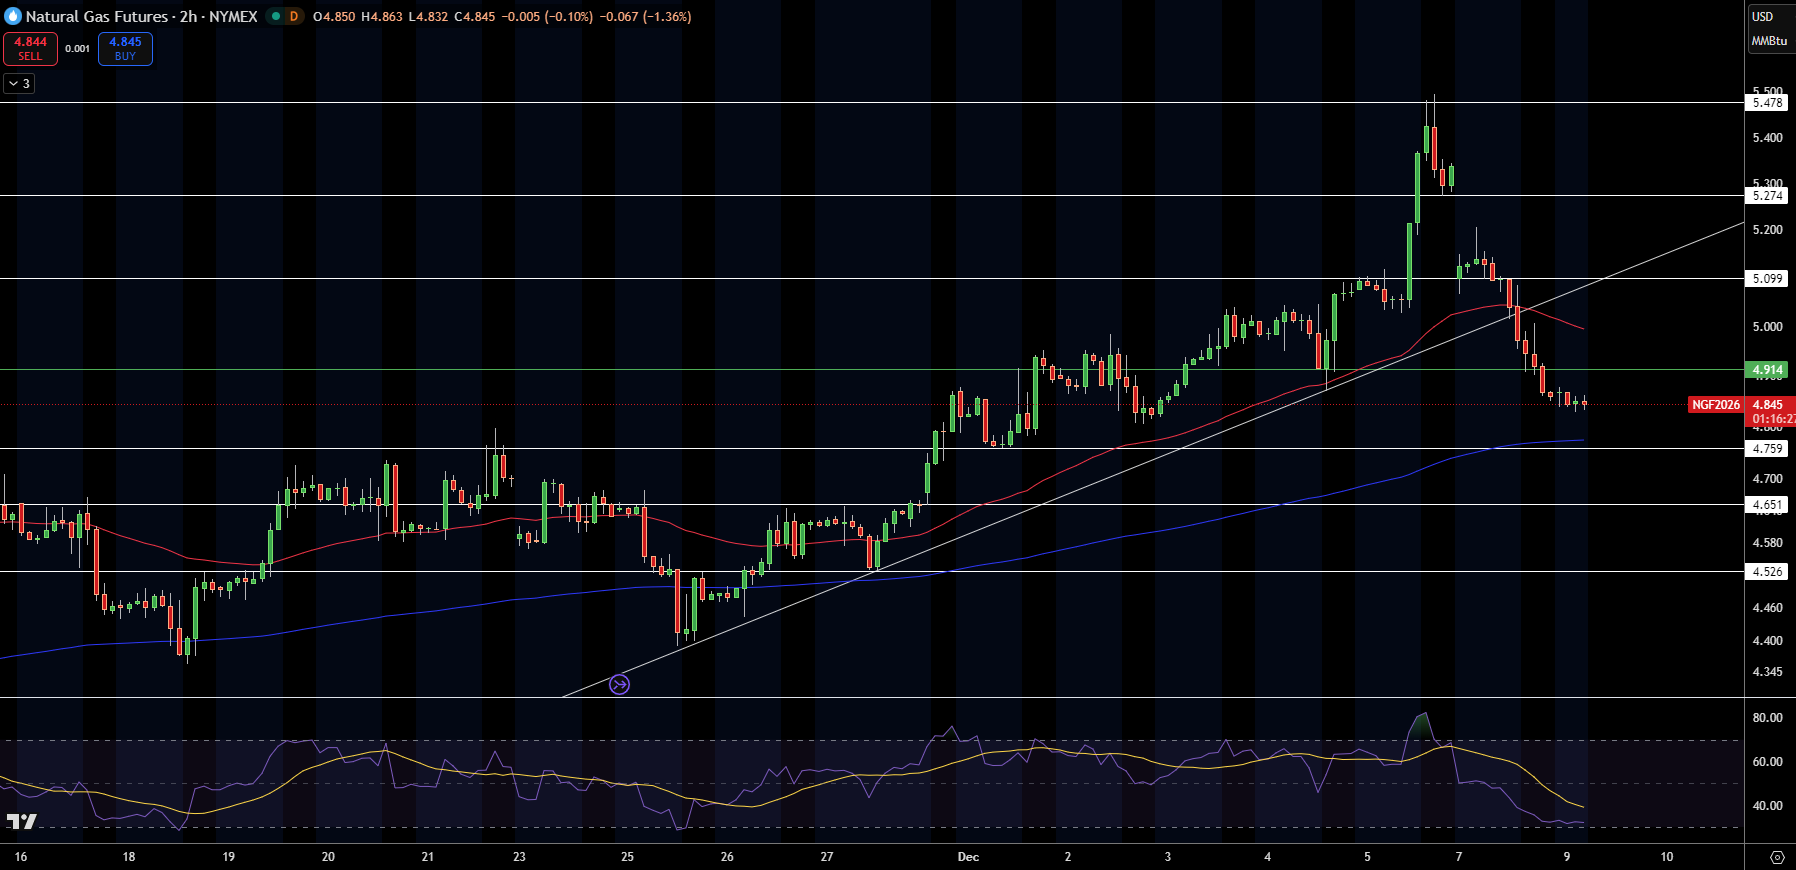
Task: Click the 4.526 support level label
Action: click(1767, 572)
